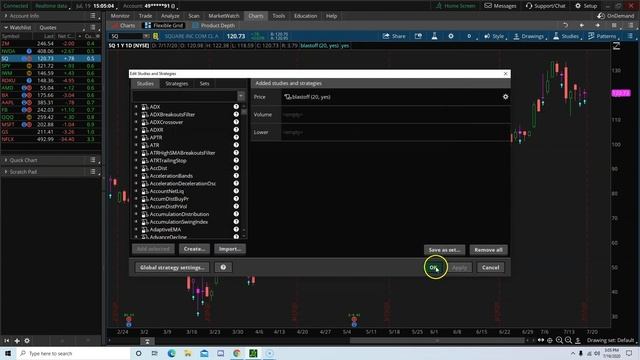Screen dimensions: 640x360
Task: Expand the ADXCrossover tree item
Action: coord(136,122)
